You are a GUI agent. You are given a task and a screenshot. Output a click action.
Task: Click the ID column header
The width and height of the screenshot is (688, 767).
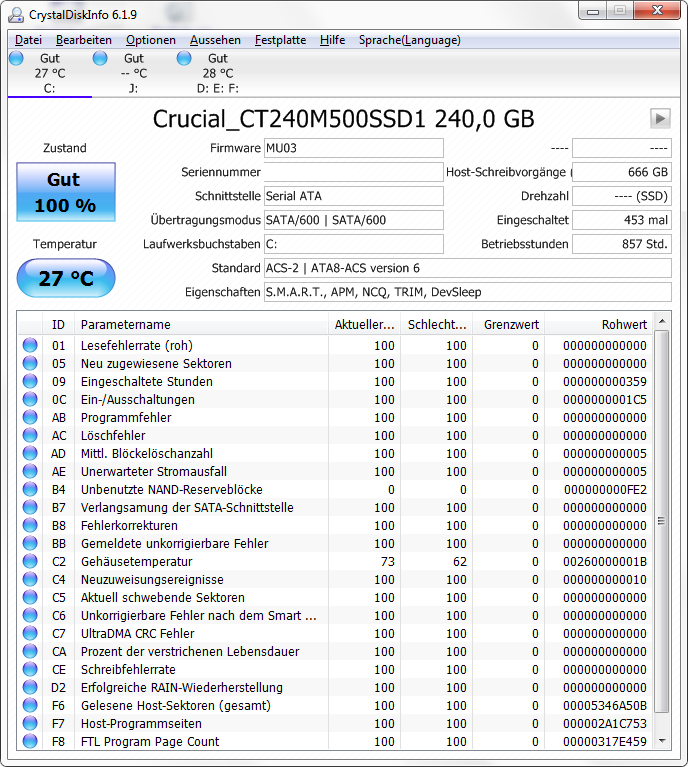pyautogui.click(x=58, y=324)
